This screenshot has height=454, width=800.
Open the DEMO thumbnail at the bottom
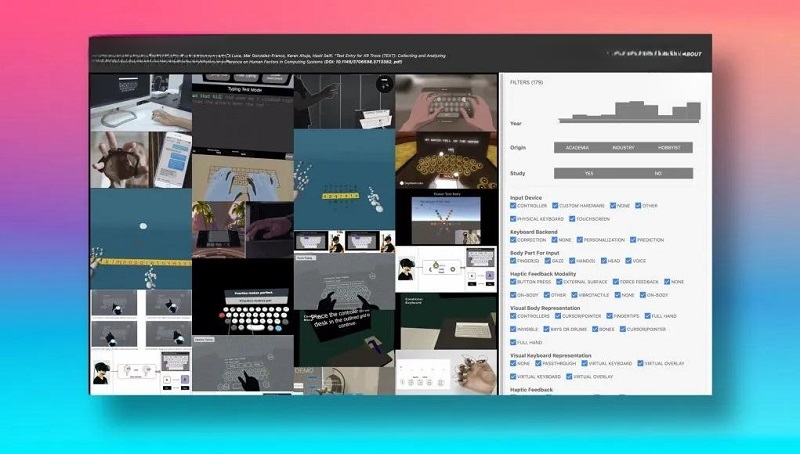[344, 381]
